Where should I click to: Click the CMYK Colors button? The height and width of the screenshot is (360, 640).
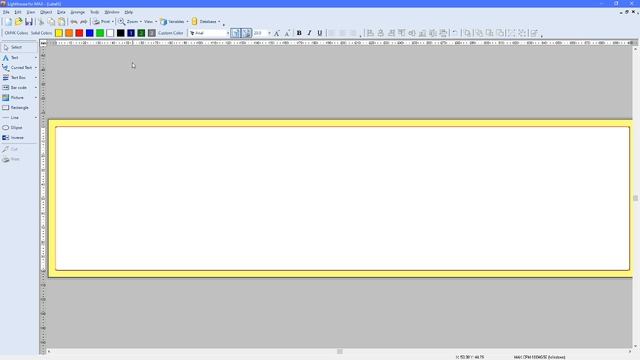pyautogui.click(x=16, y=33)
